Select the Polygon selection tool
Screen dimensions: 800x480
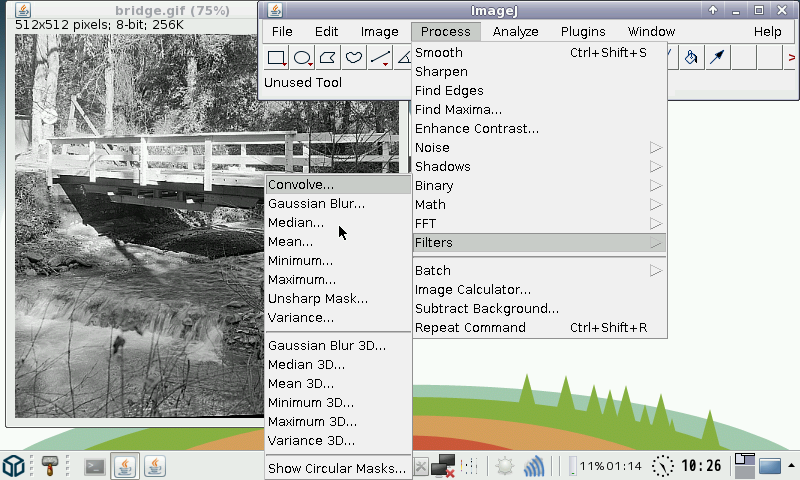click(x=328, y=57)
